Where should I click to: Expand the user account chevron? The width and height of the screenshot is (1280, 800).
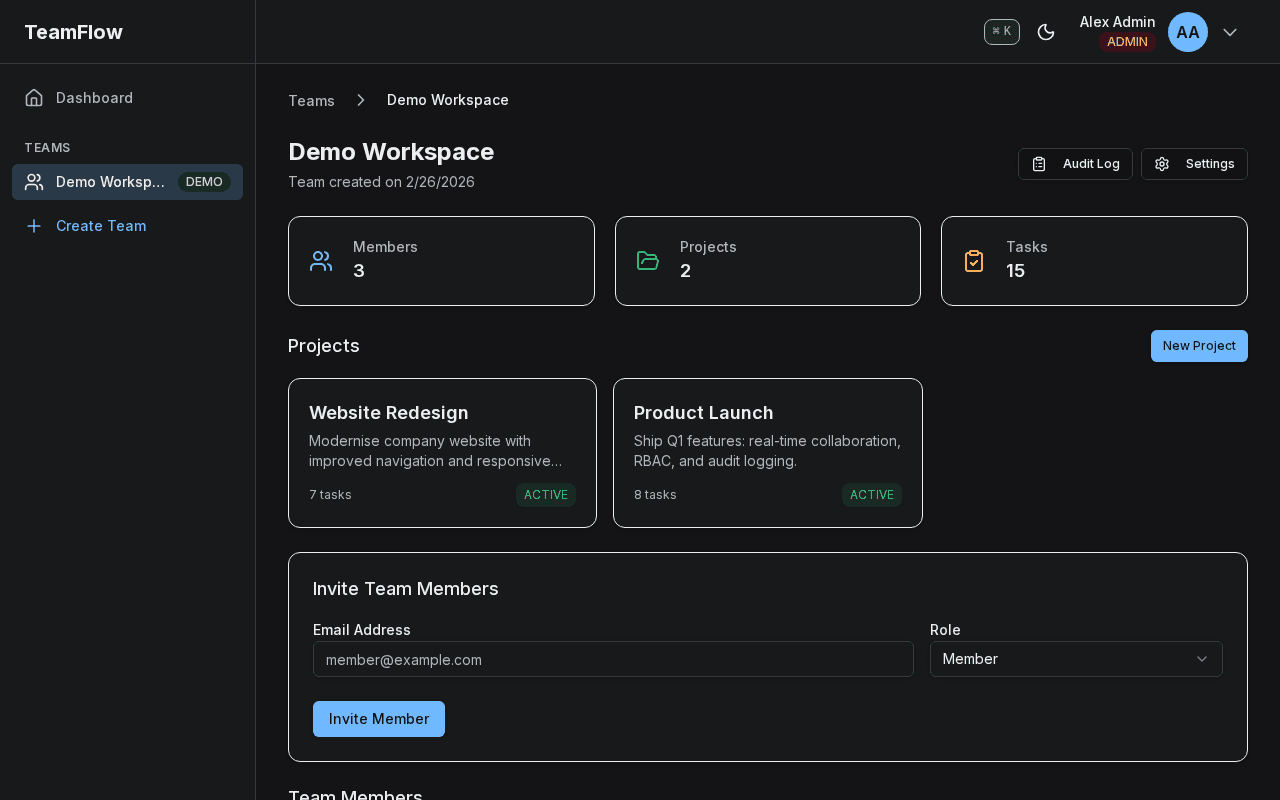pos(1230,32)
